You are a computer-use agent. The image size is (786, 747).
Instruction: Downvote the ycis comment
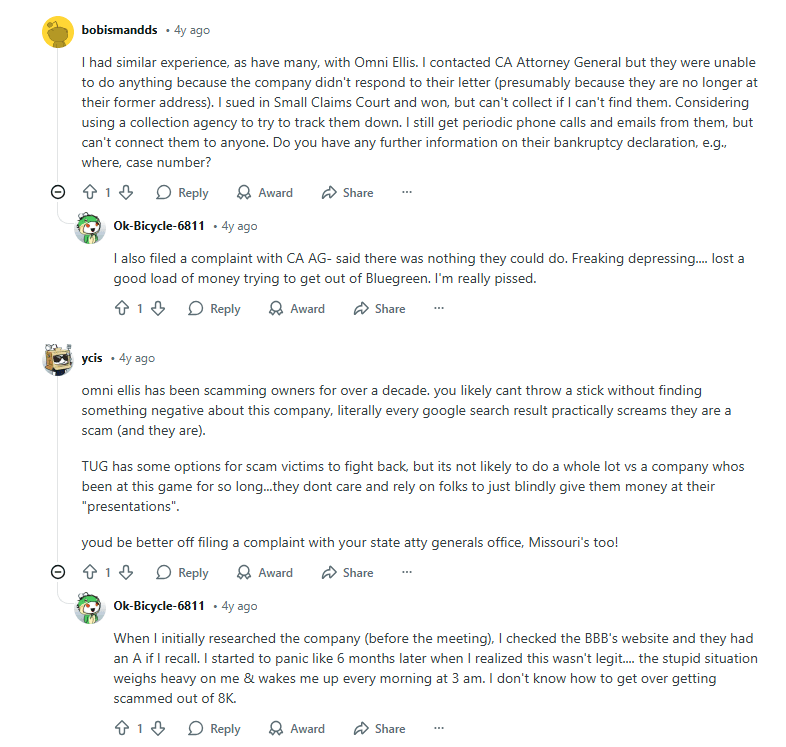click(x=126, y=573)
